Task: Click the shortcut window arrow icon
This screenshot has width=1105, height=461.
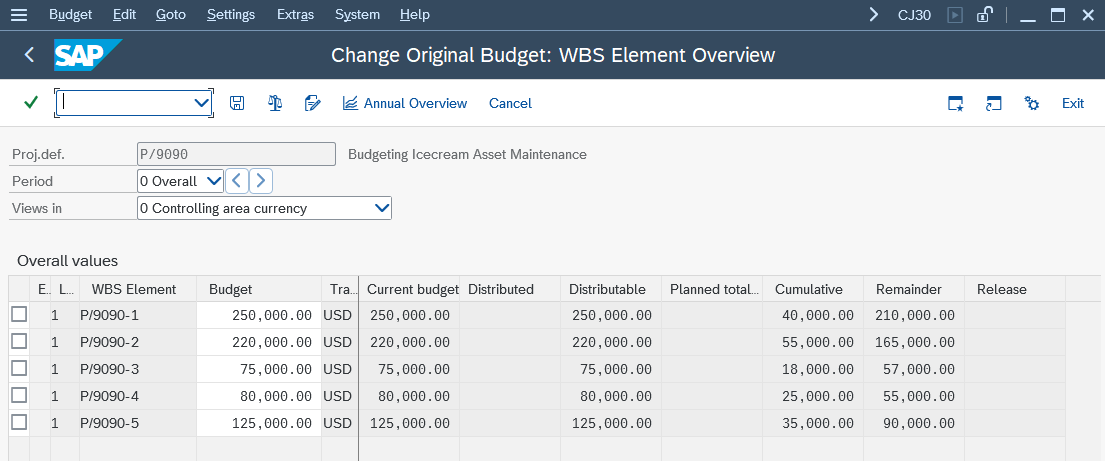Action: 994,104
